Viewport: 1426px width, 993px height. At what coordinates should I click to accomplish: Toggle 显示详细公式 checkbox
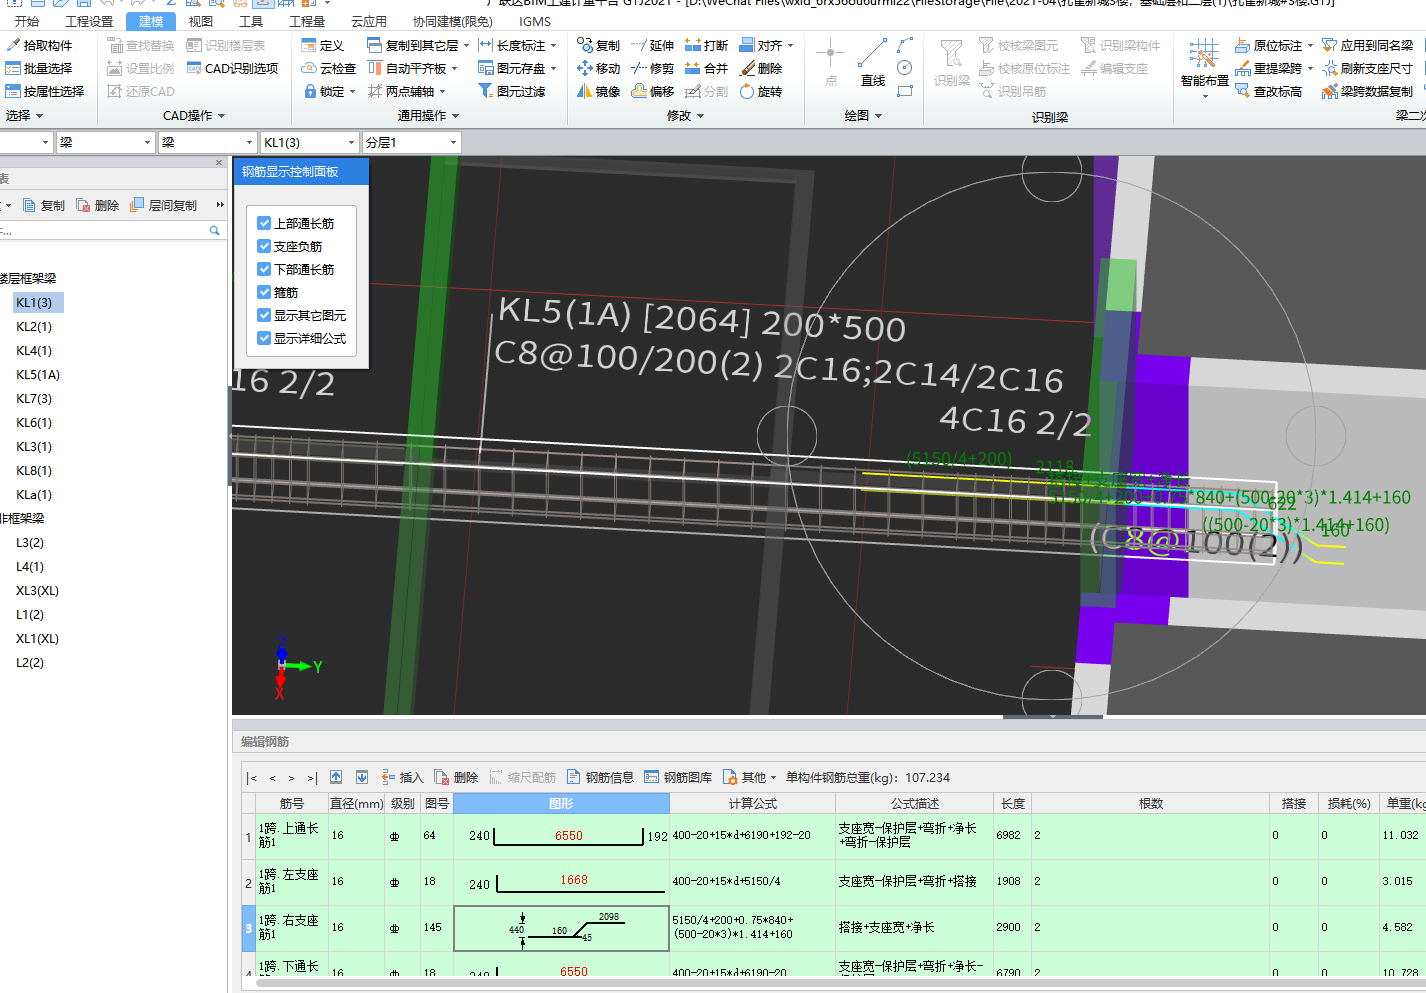(264, 338)
